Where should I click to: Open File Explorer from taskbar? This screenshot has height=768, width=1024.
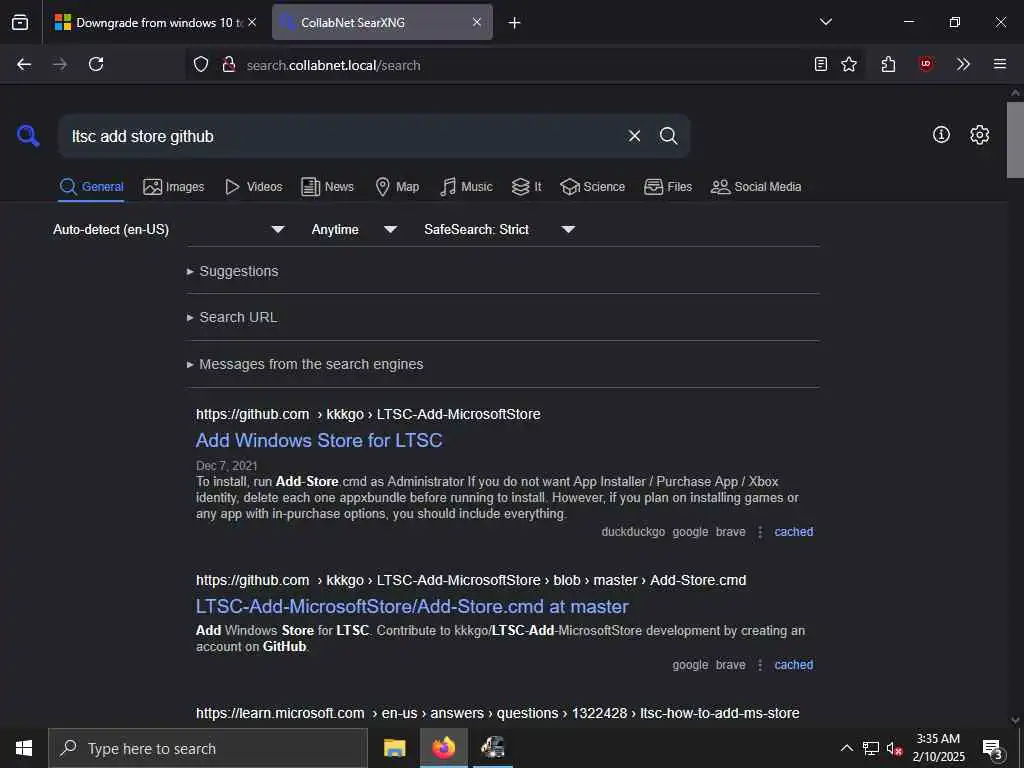pos(394,748)
